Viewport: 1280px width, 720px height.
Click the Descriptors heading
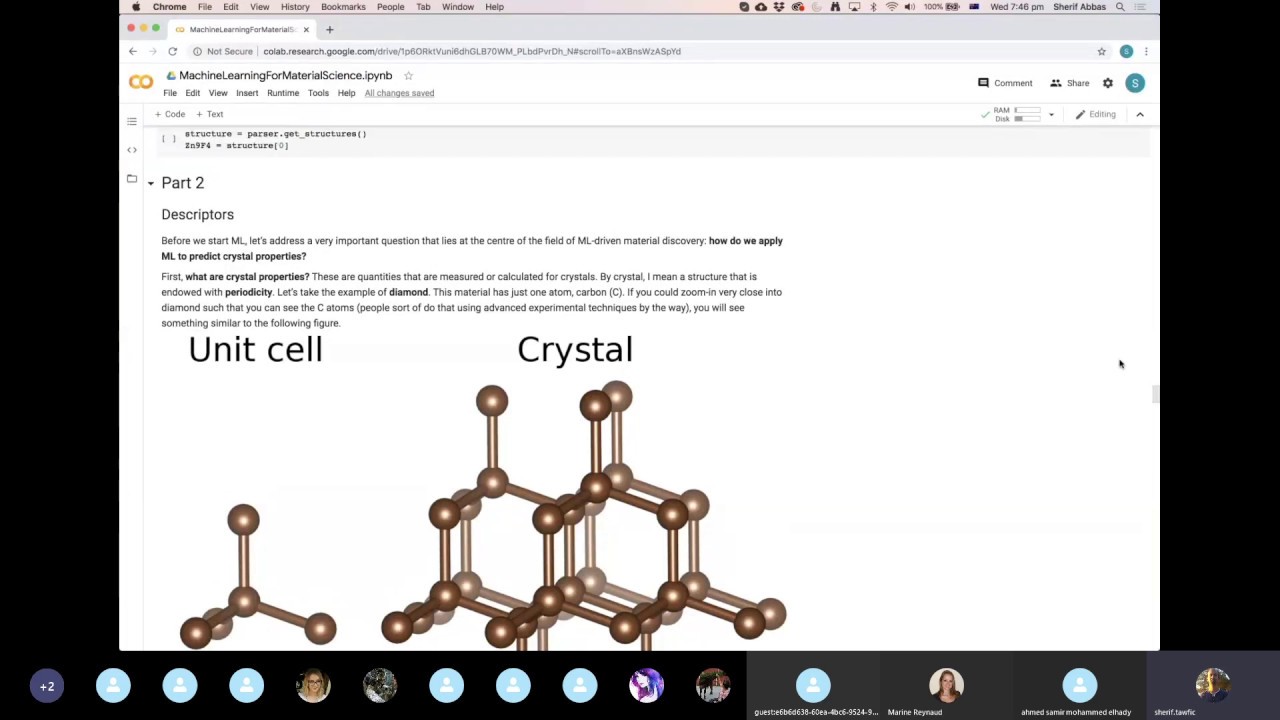197,215
